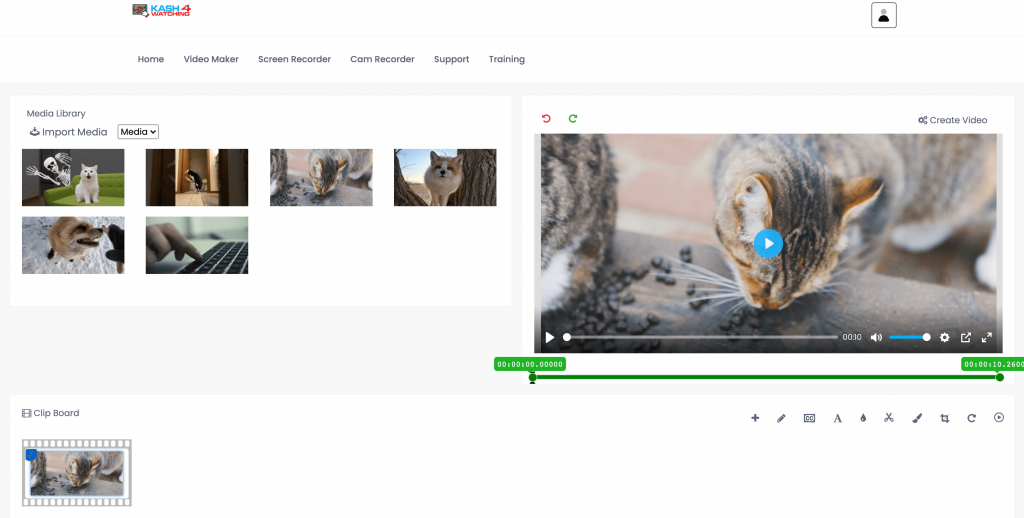This screenshot has width=1024, height=518.
Task: Click the Create Video button
Action: (x=952, y=120)
